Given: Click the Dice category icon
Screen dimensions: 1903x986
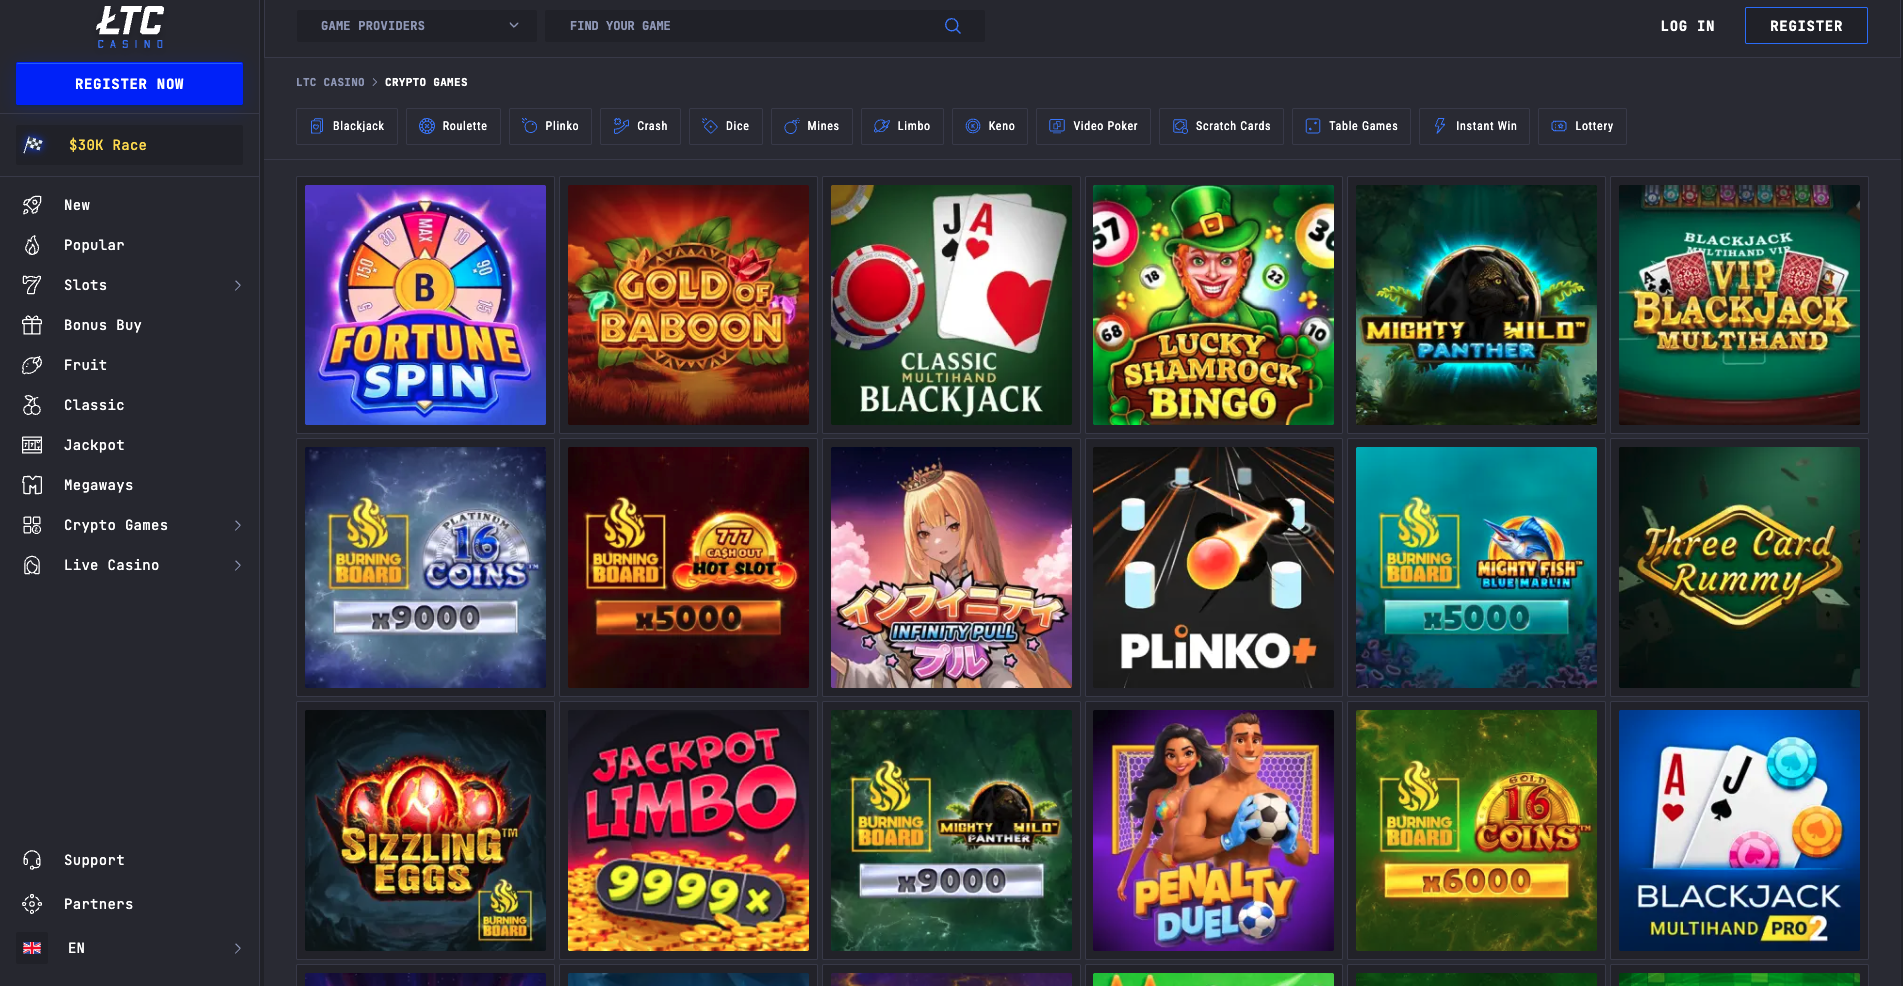Looking at the screenshot, I should (710, 126).
